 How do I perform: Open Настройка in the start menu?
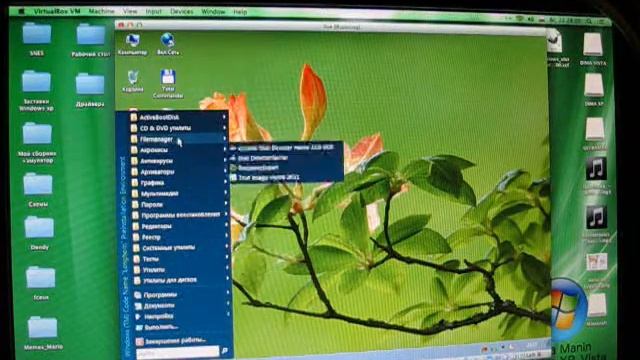[182, 316]
